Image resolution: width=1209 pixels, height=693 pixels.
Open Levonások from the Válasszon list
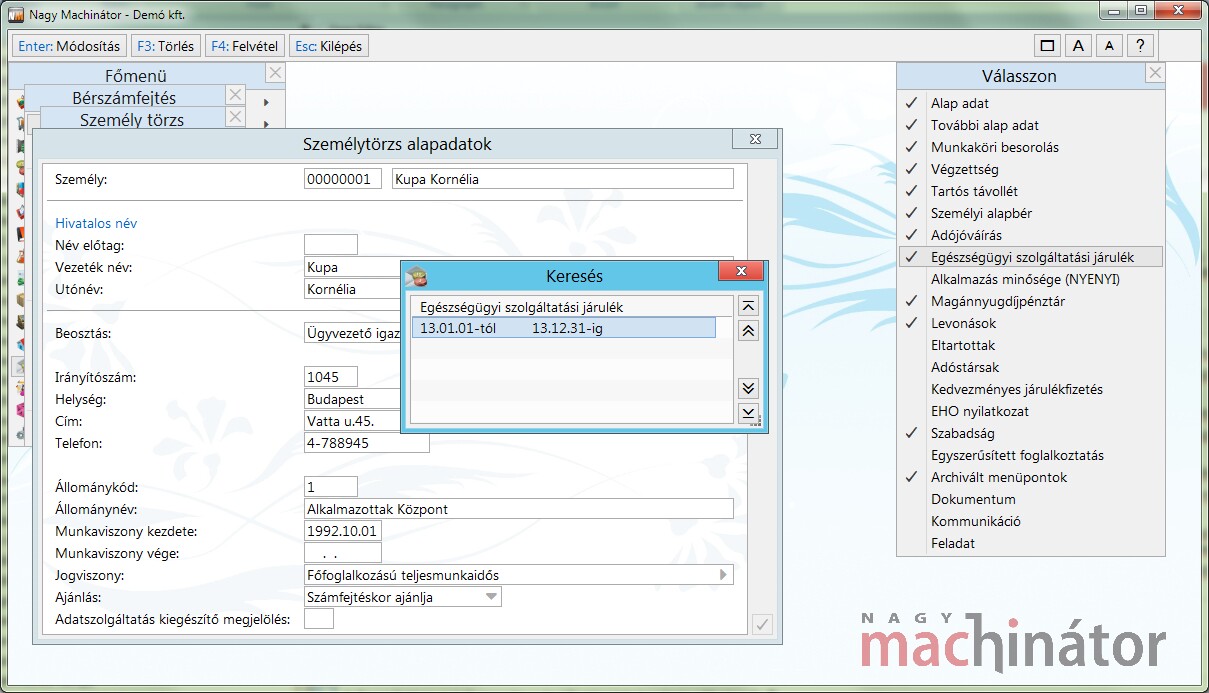1031,323
